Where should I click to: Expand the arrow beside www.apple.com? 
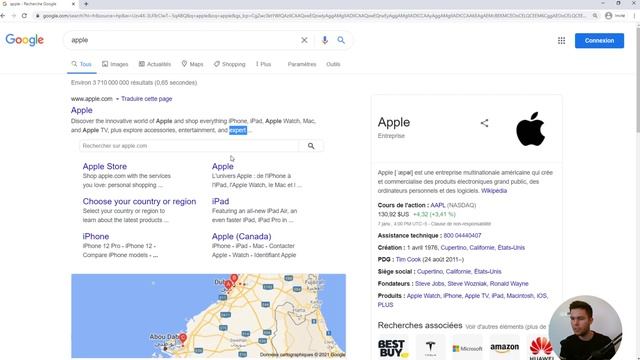click(x=117, y=99)
